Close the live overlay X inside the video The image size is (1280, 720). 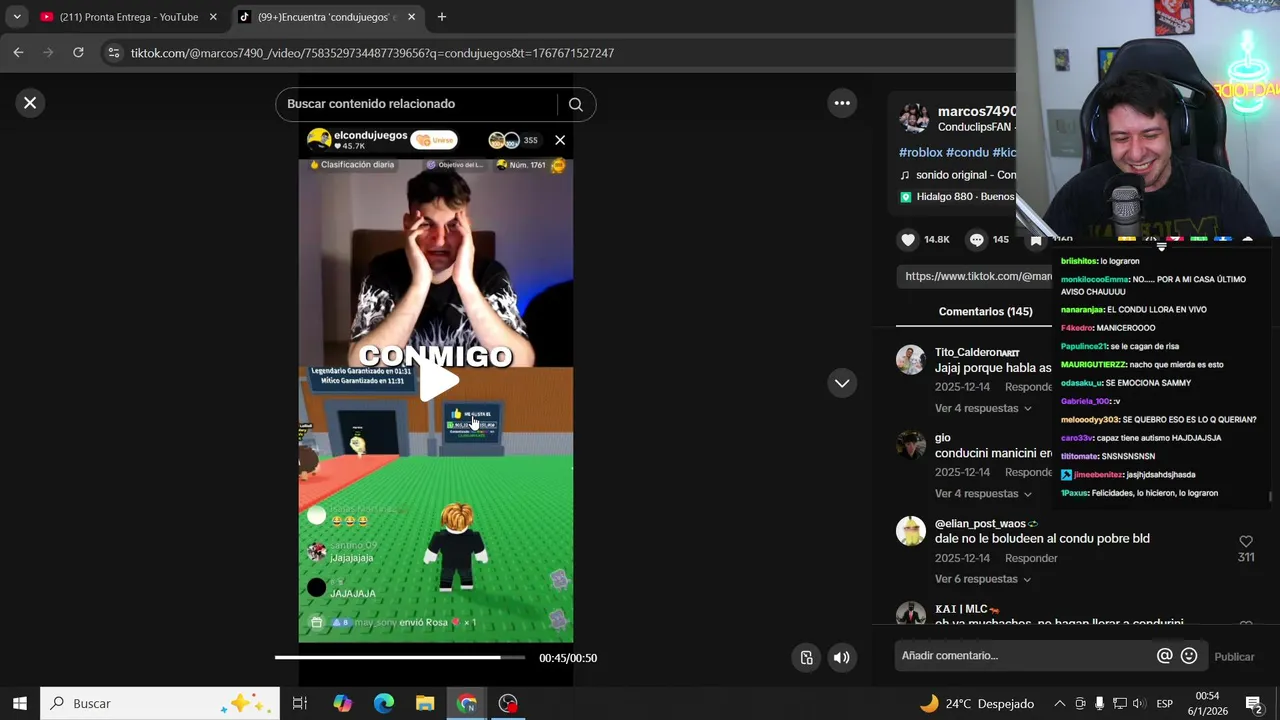560,140
